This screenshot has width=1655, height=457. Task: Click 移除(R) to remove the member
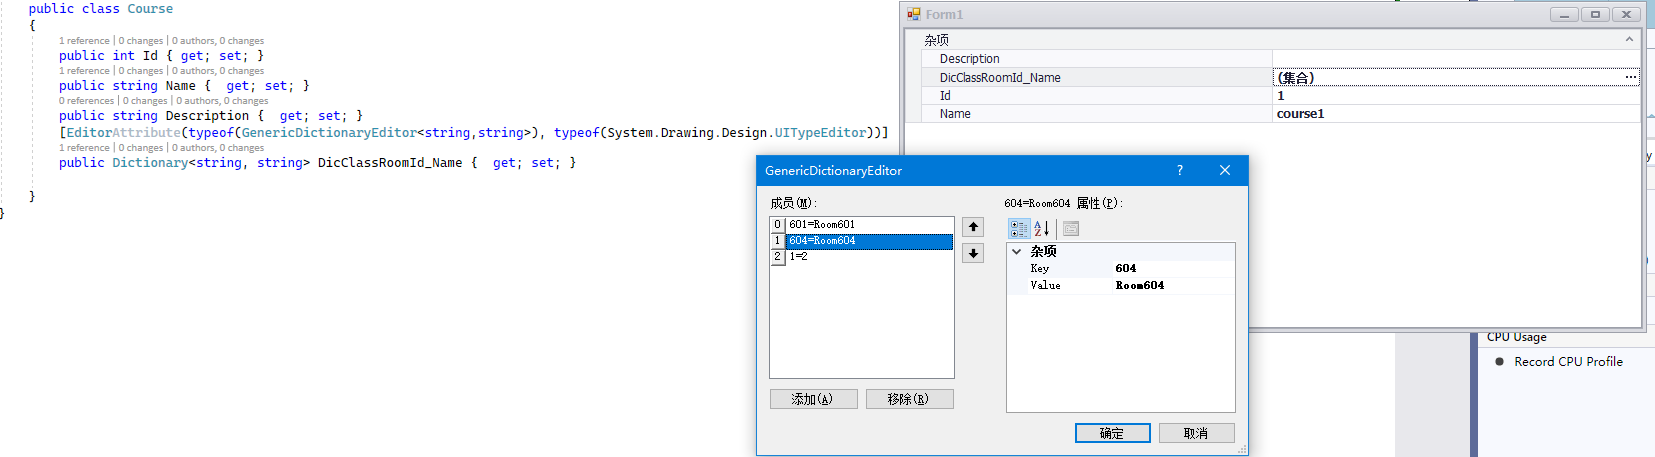pos(909,399)
